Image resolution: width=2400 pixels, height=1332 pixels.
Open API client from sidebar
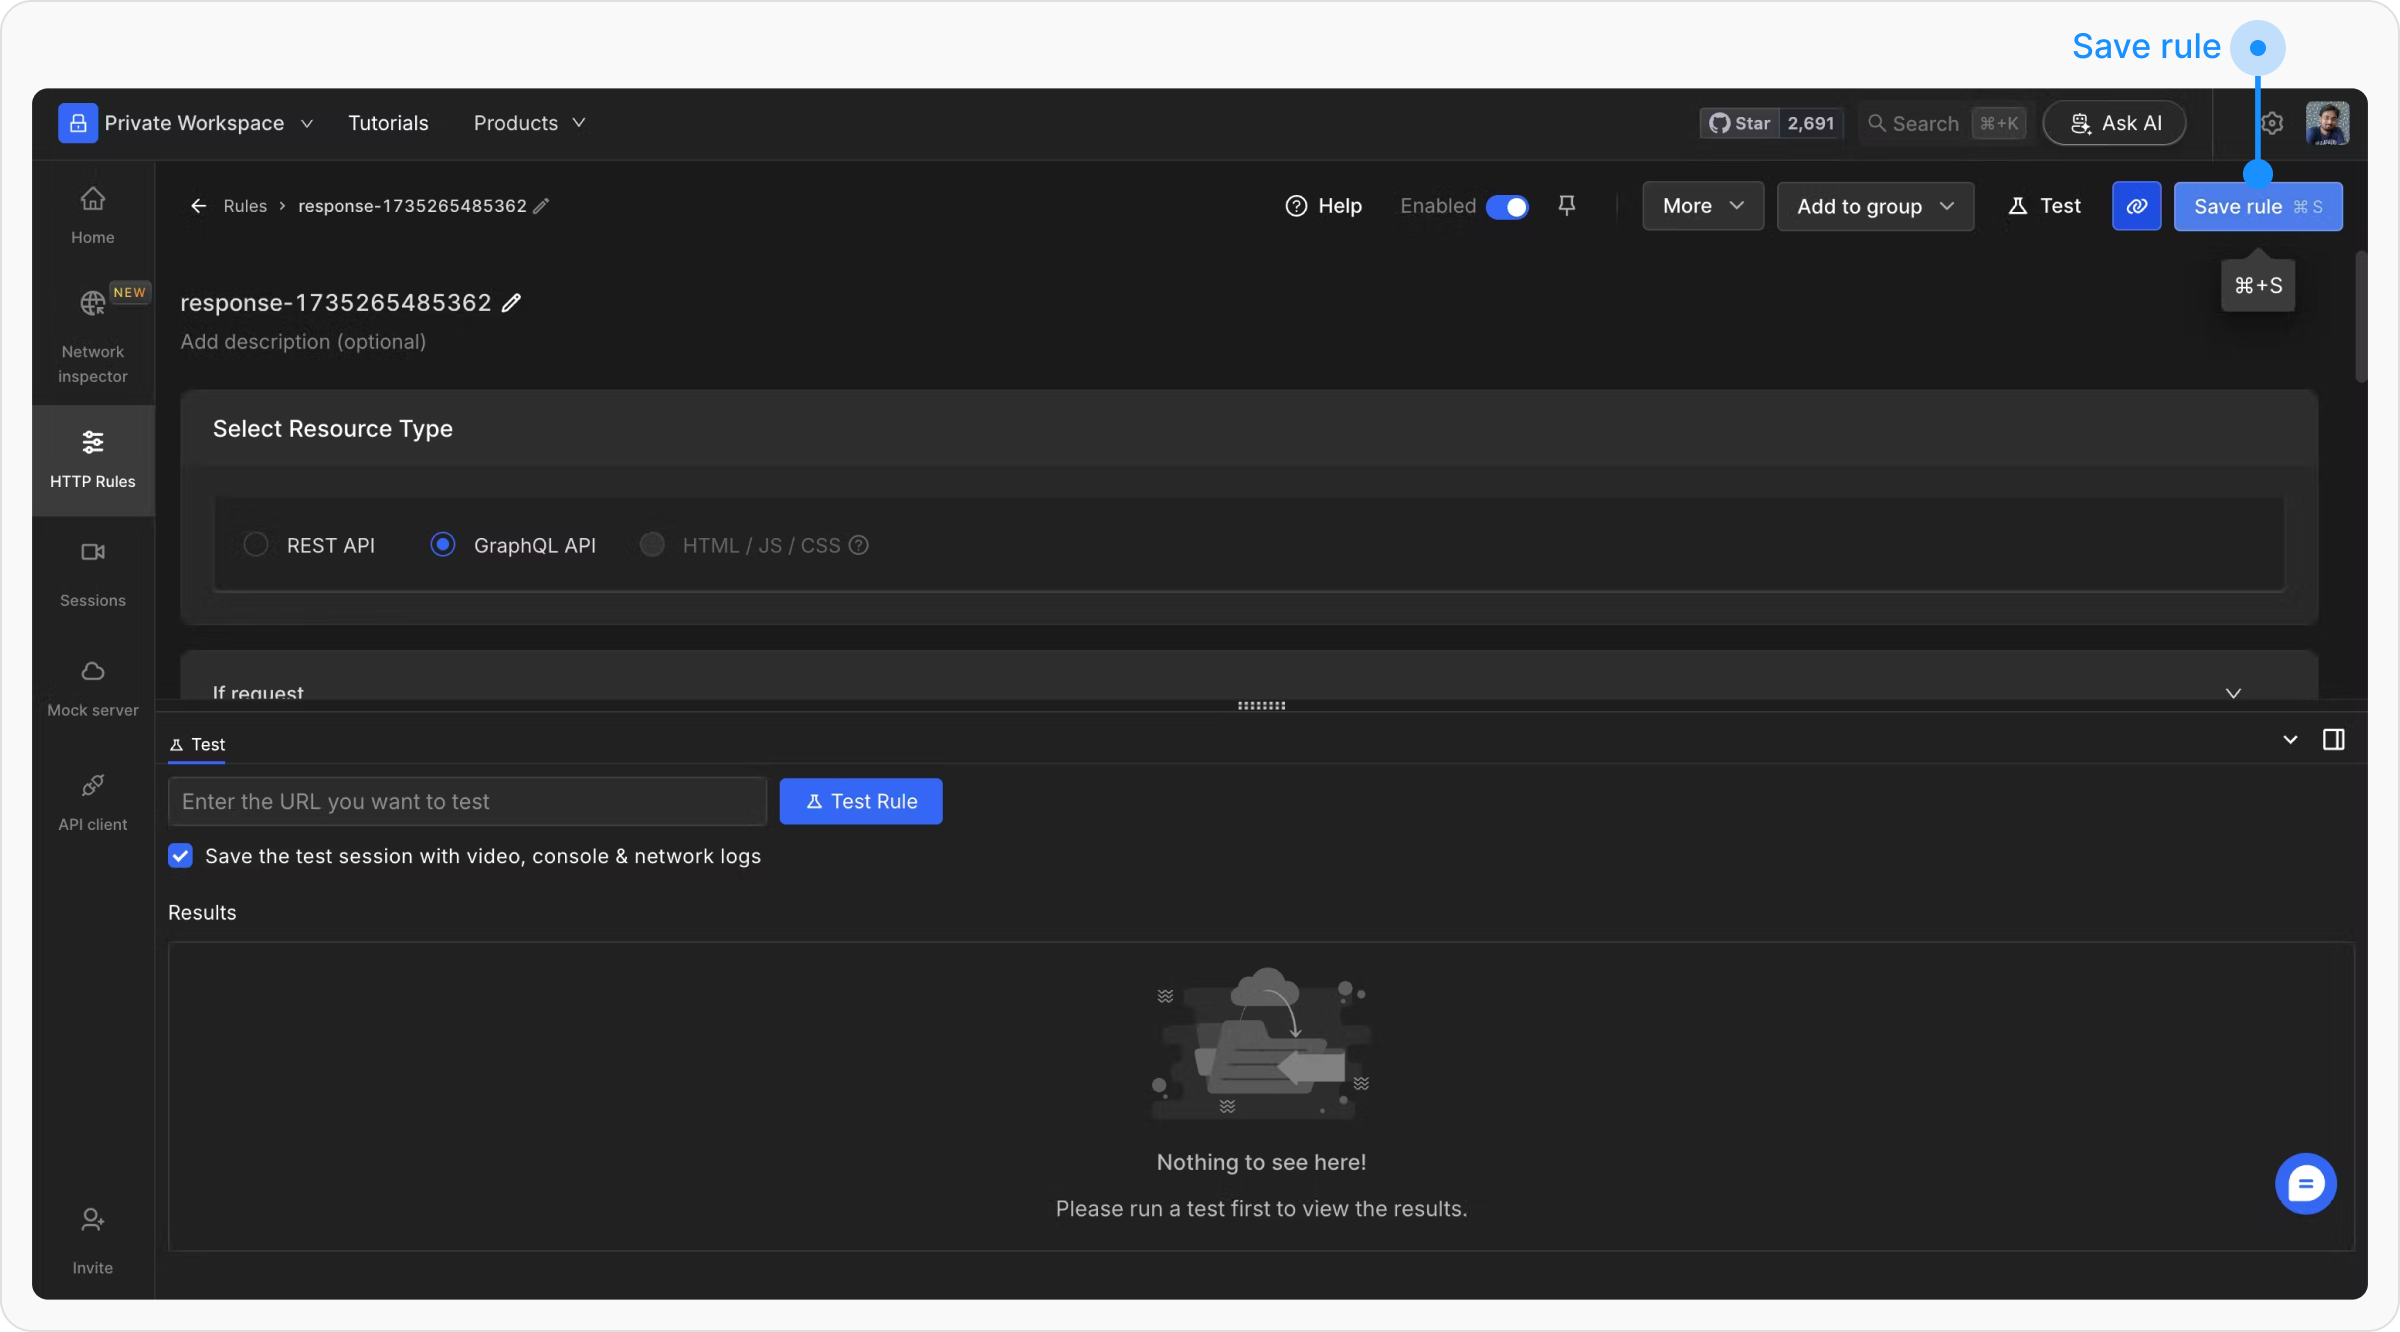92,786
